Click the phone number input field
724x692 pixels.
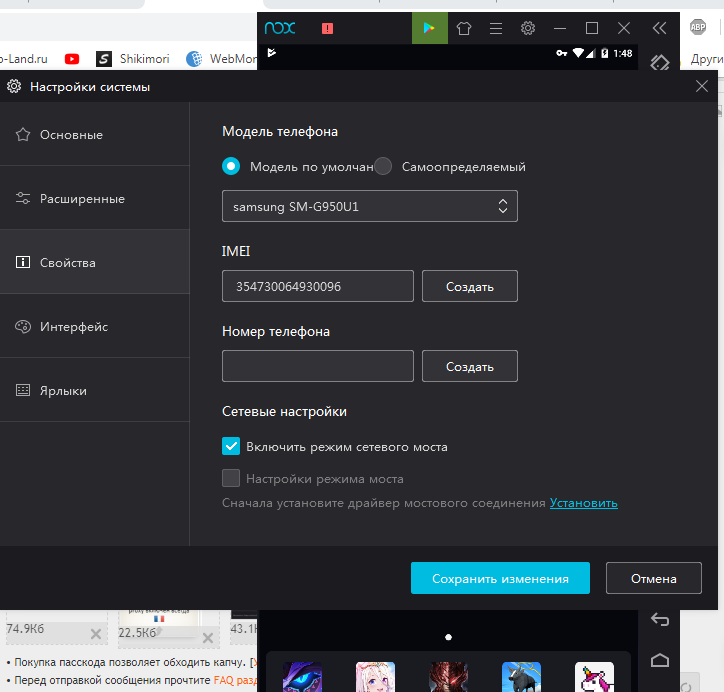click(318, 366)
